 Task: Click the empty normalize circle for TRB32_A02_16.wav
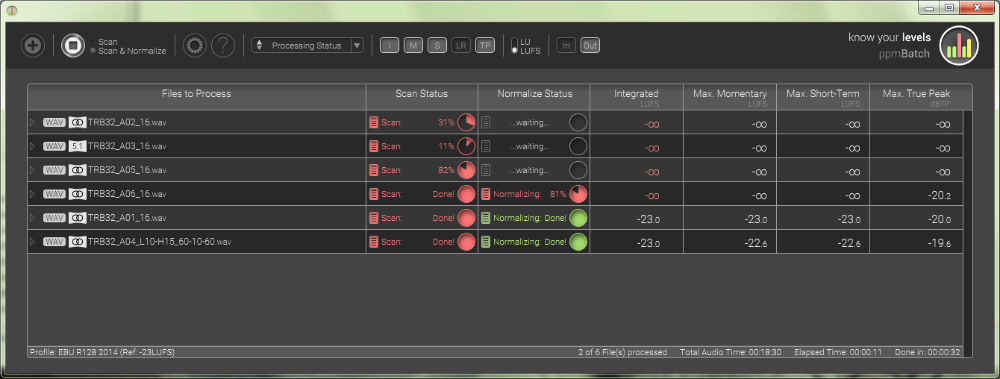pyautogui.click(x=578, y=123)
